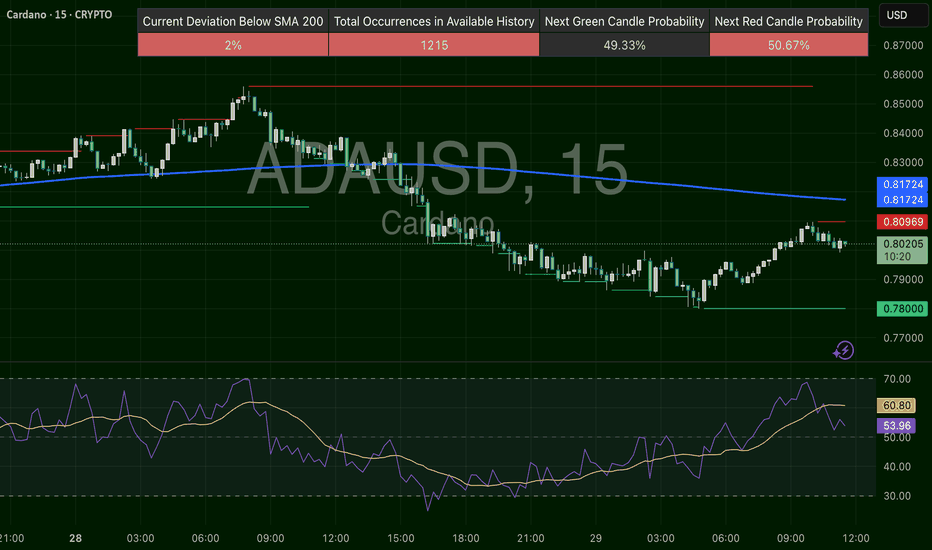
Task: Click the 0.87000 price axis label
Action: tap(903, 45)
